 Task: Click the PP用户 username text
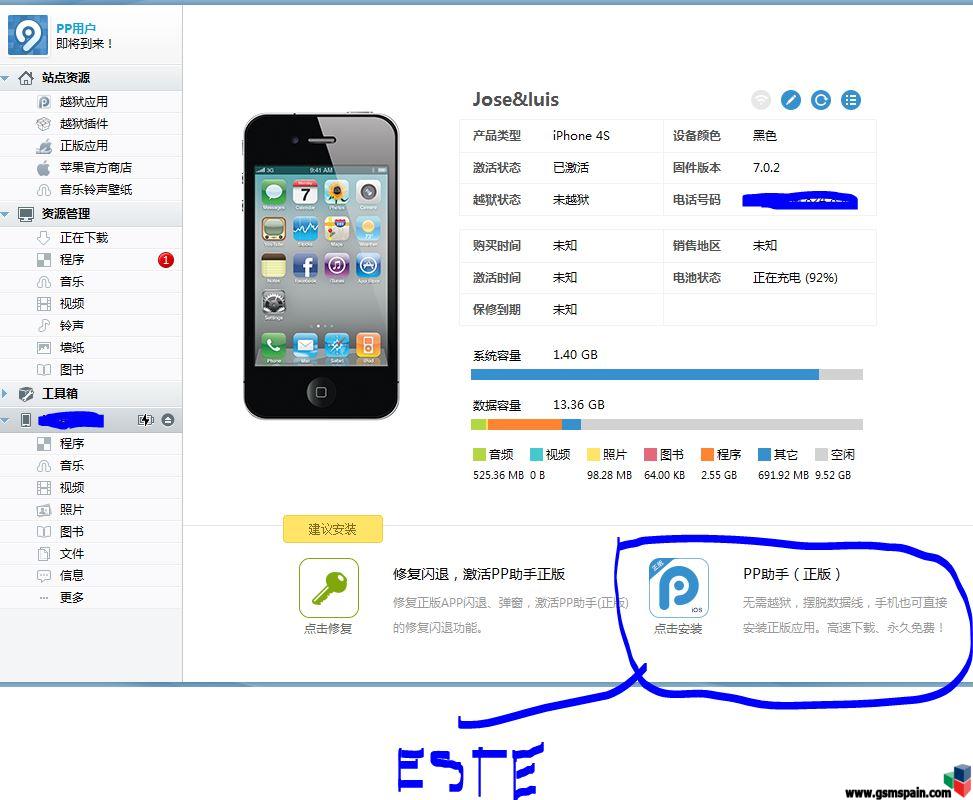[x=76, y=28]
